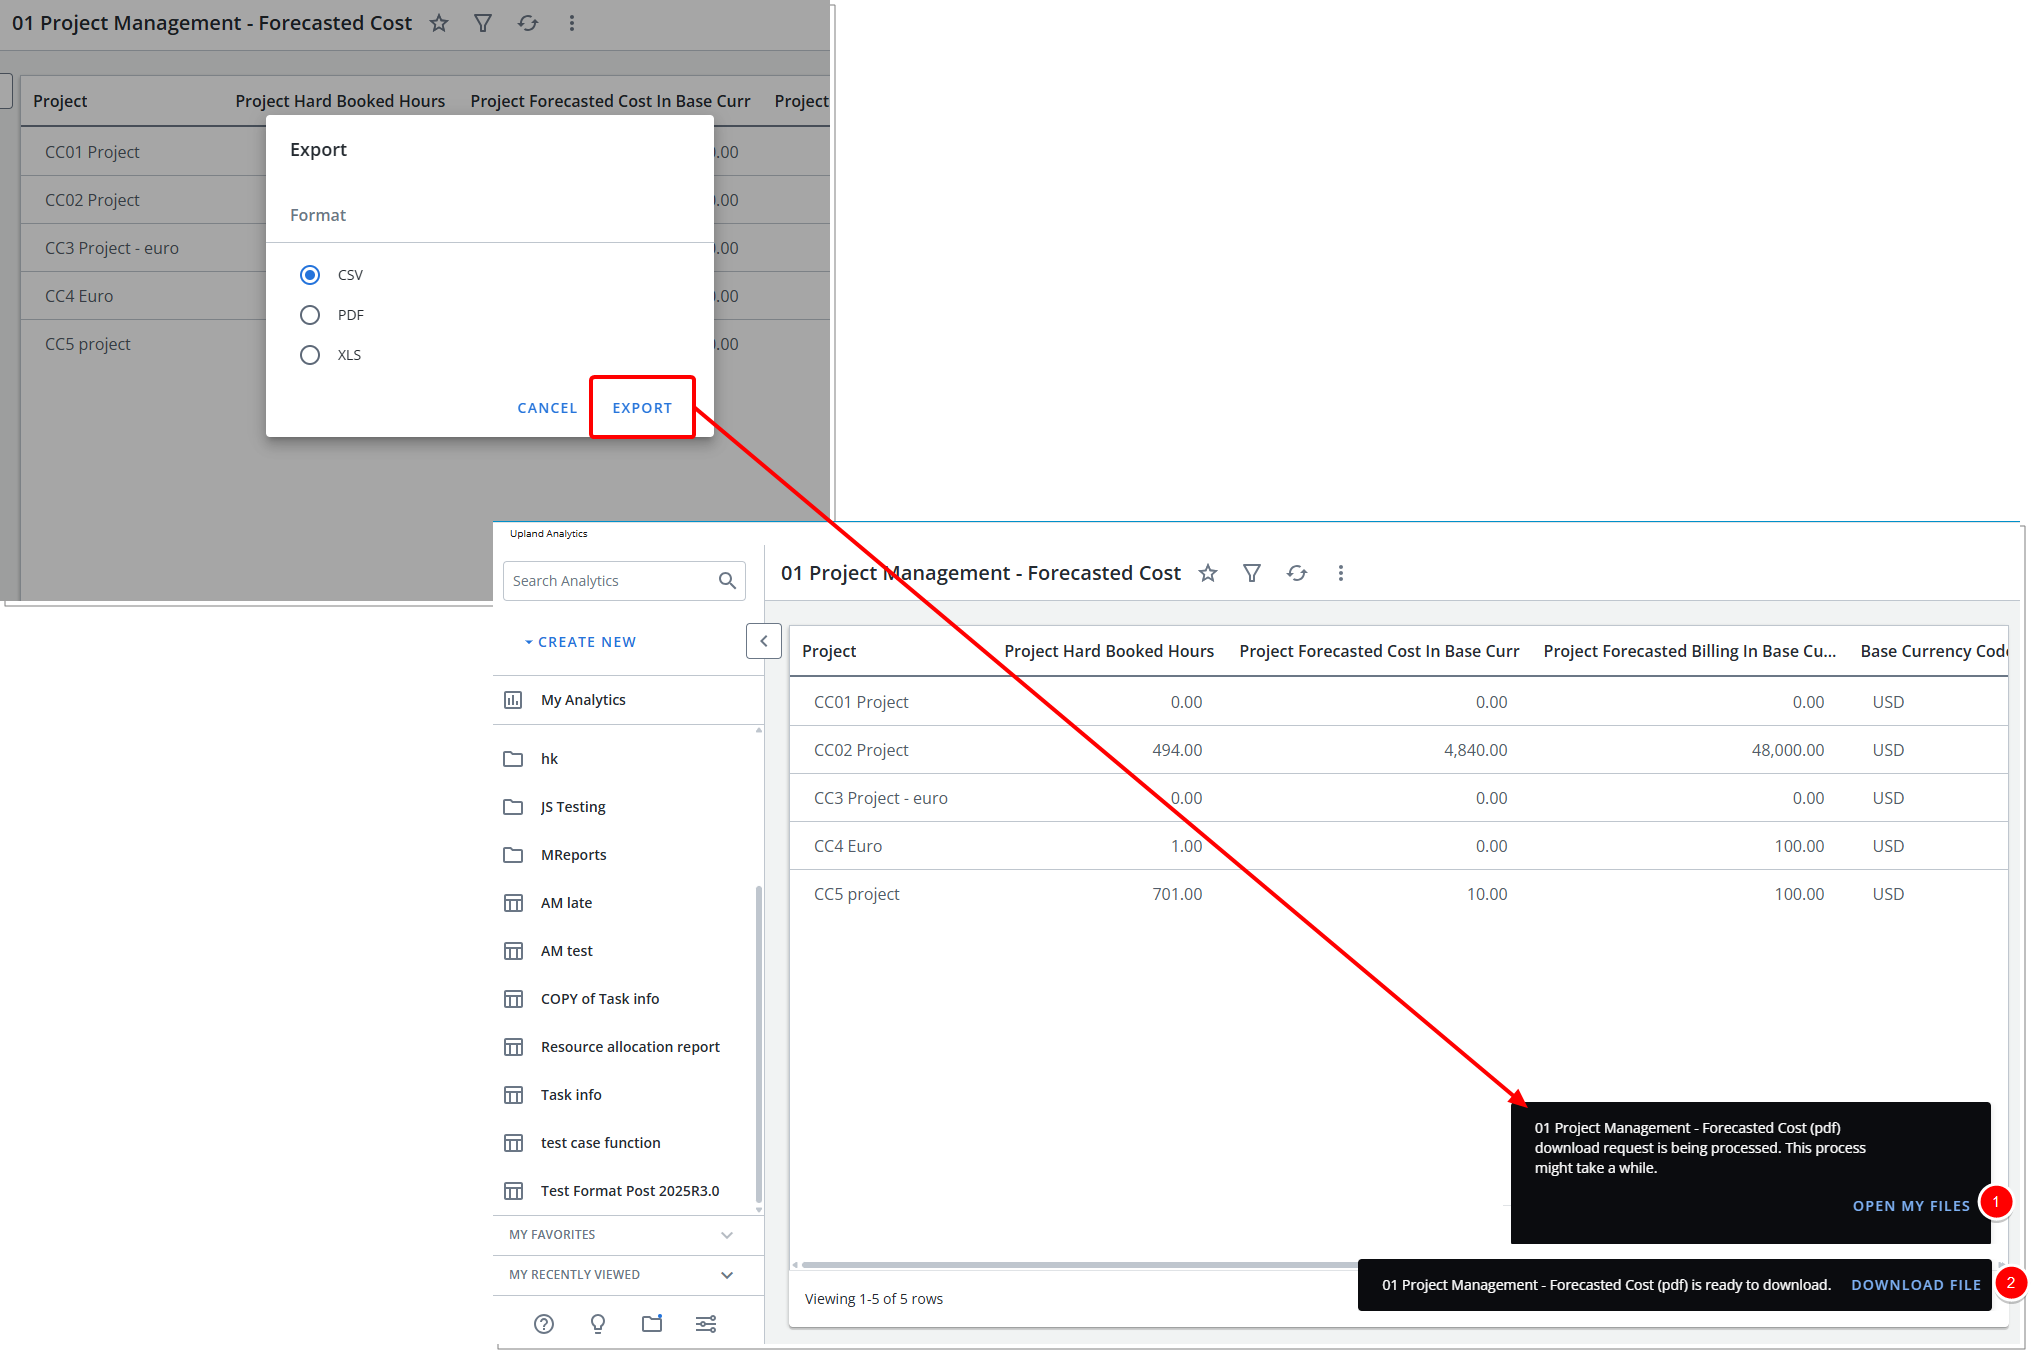Click the refresh icon in lower report header
2041x1361 pixels.
1297,573
